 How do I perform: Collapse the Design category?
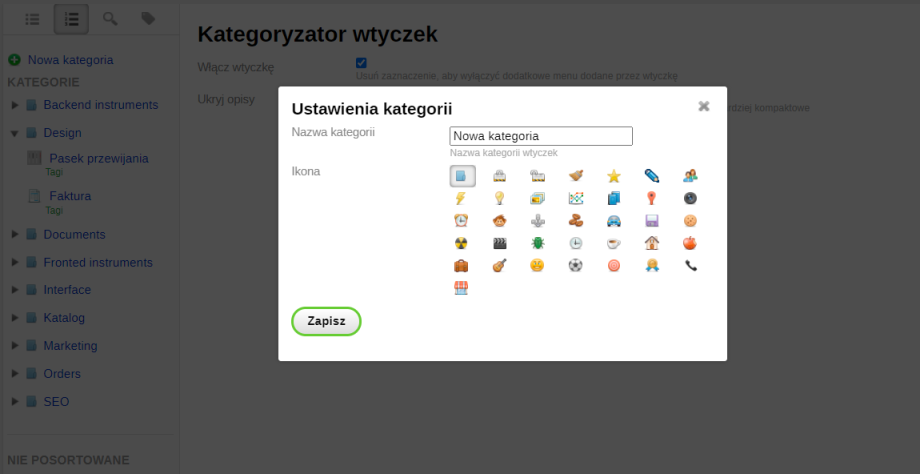tap(15, 133)
